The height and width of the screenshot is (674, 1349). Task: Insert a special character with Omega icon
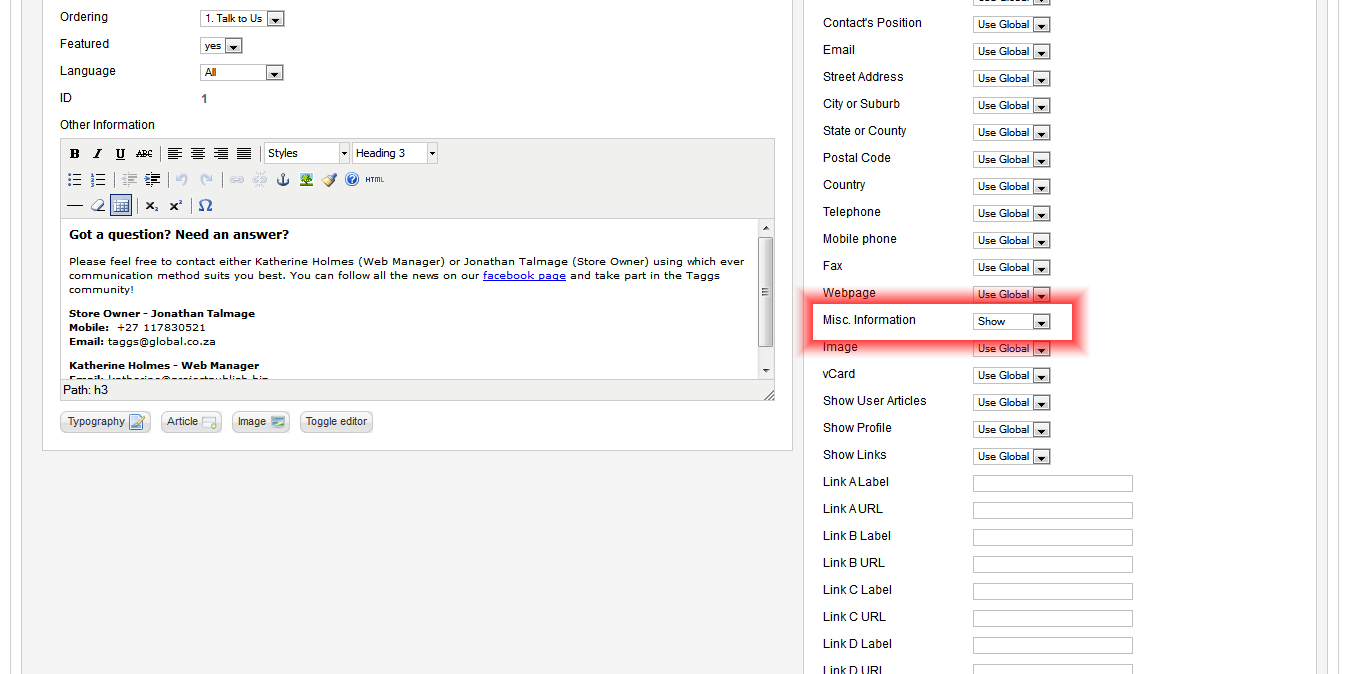tap(205, 206)
